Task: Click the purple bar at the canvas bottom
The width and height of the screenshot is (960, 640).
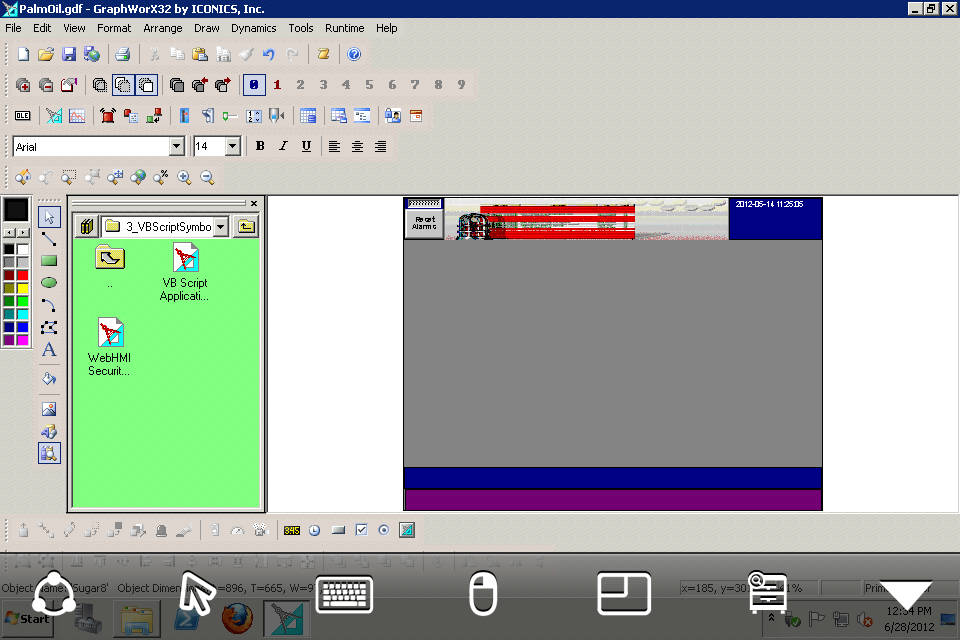Action: pos(613,500)
